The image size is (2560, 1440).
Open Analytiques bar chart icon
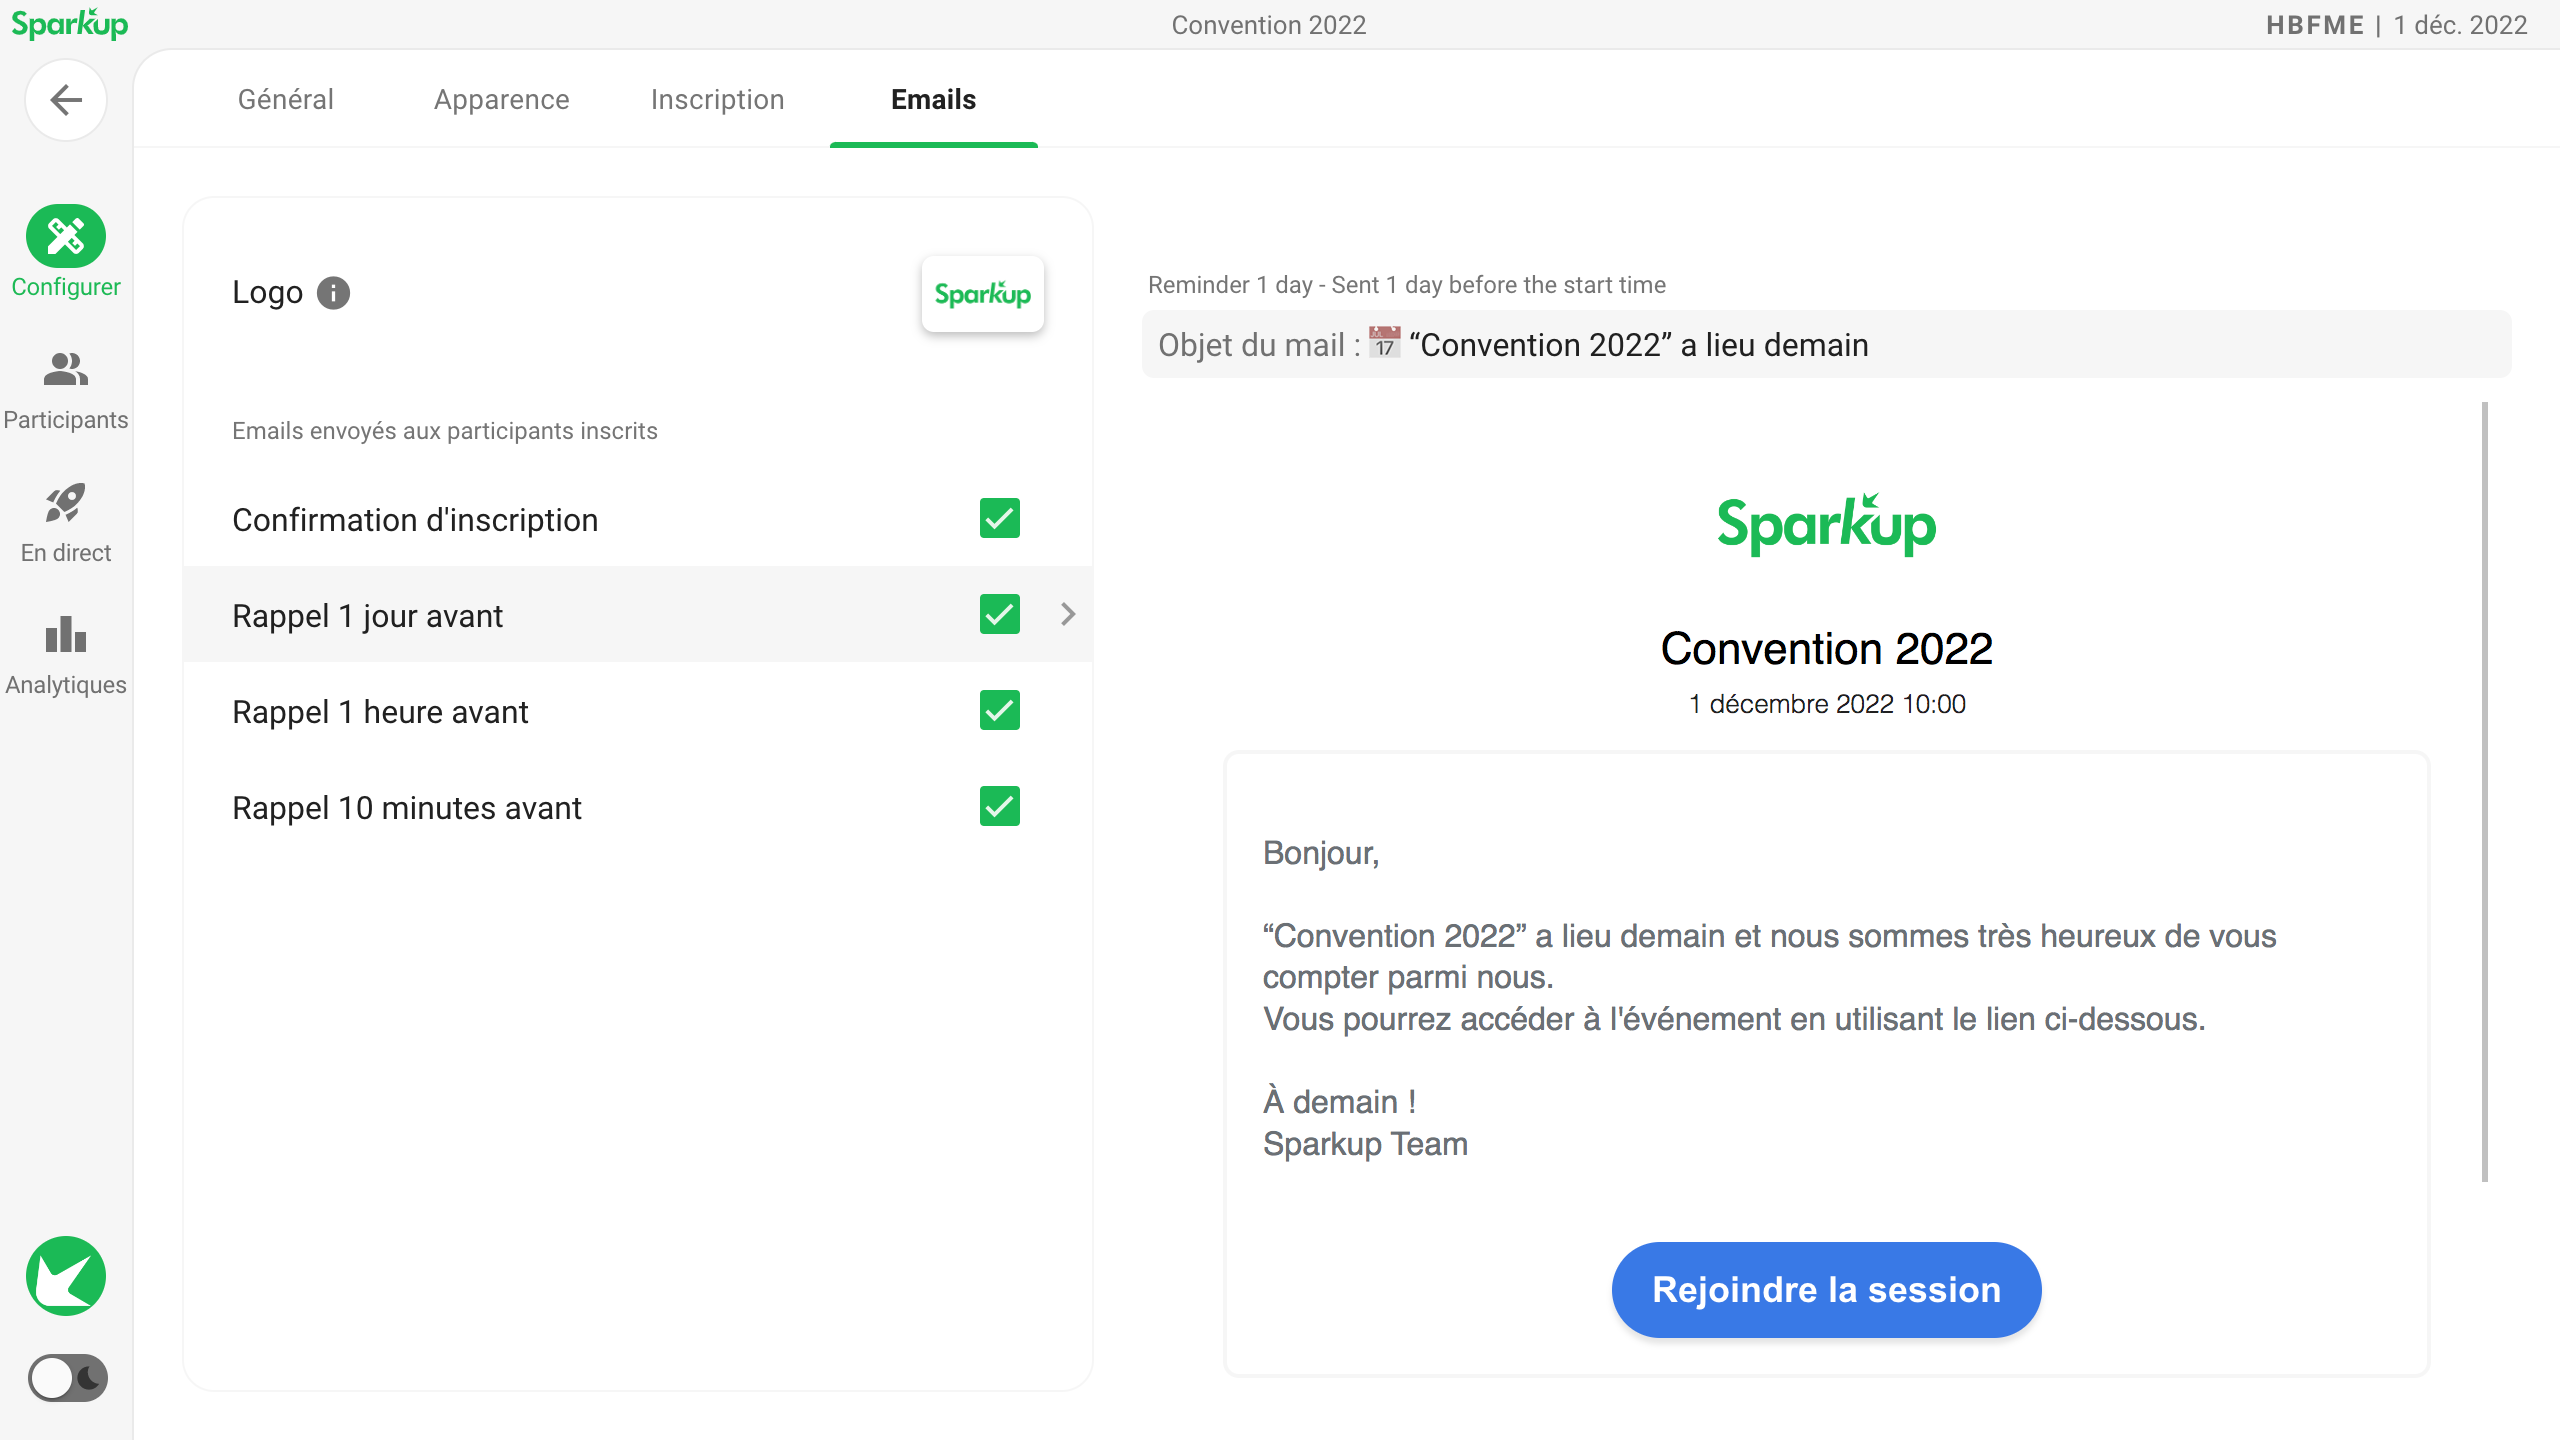[x=66, y=635]
